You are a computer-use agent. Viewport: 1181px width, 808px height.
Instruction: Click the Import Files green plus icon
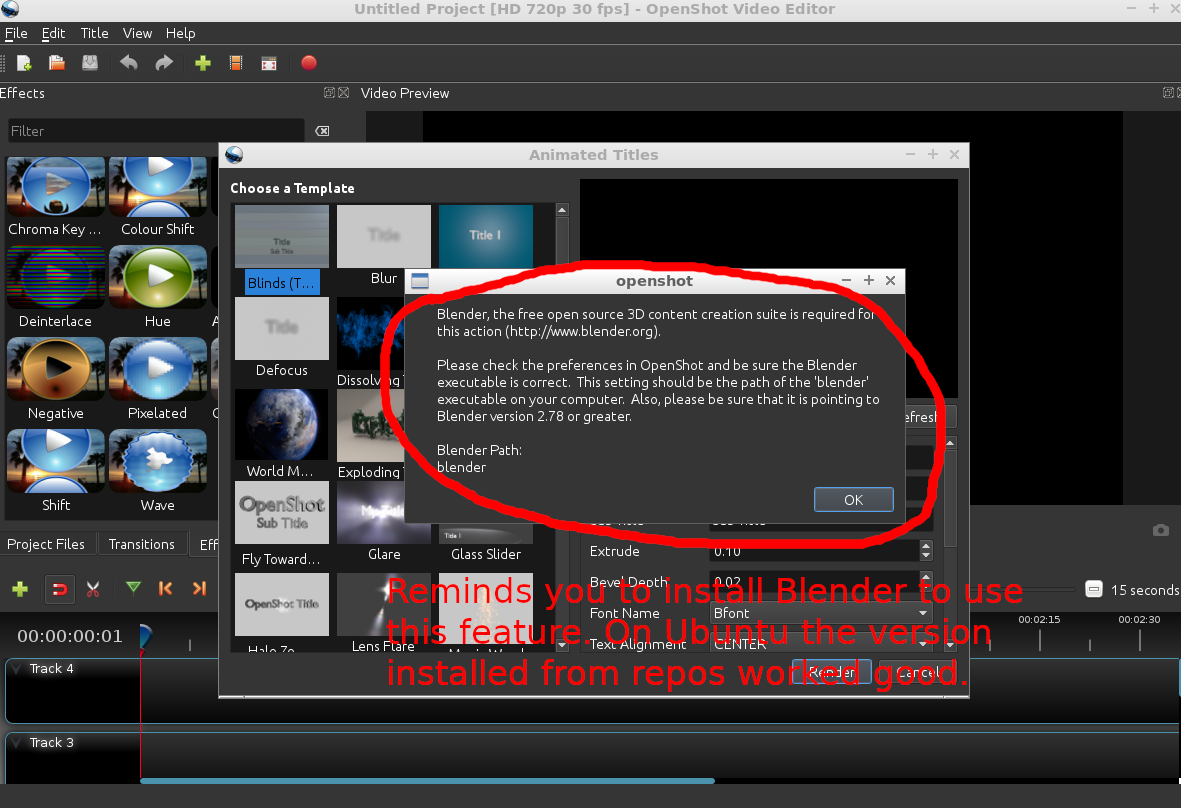pos(203,63)
